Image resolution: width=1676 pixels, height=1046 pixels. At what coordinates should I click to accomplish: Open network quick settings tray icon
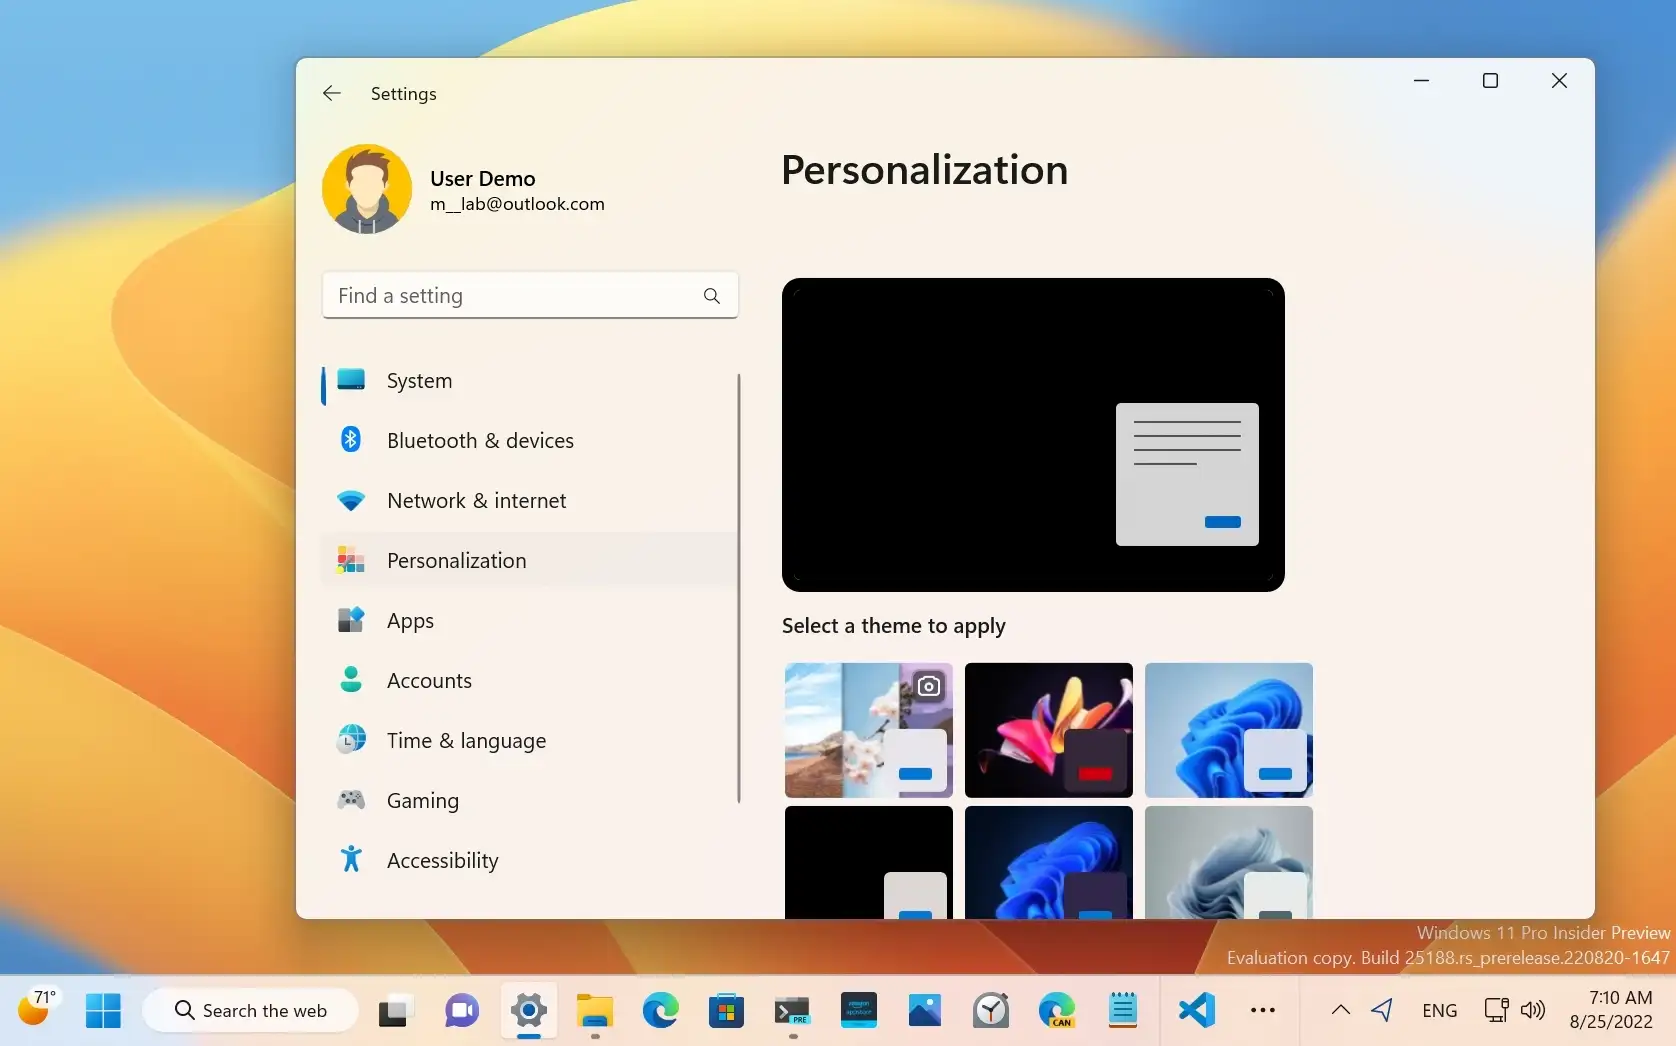1496,1010
